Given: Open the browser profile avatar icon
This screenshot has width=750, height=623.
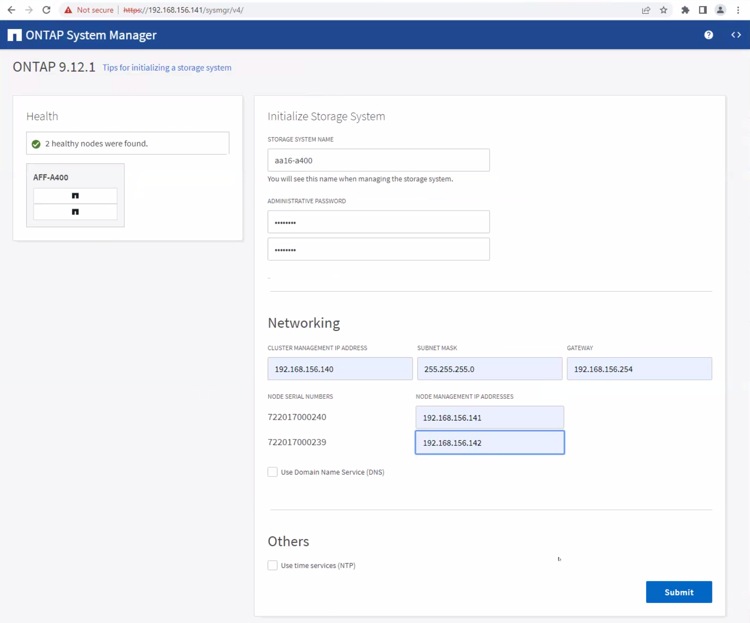Looking at the screenshot, I should [x=719, y=10].
